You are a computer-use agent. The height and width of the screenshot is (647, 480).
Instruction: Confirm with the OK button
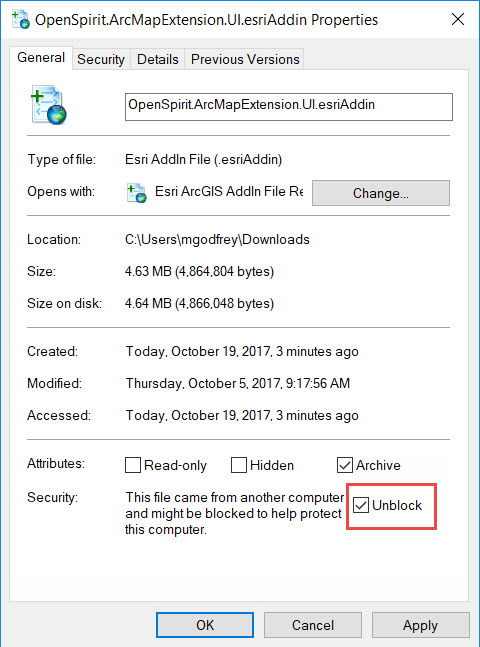click(x=205, y=625)
